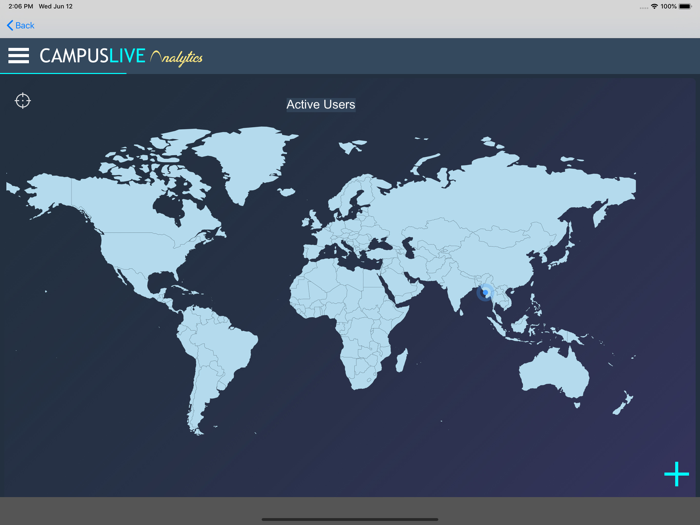
Task: Click the 100% battery percentage text
Action: click(x=668, y=6)
